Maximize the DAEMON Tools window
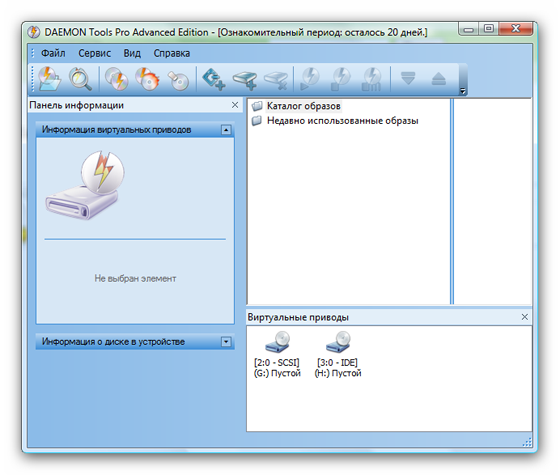The width and height of the screenshot is (560, 475). 489,29
